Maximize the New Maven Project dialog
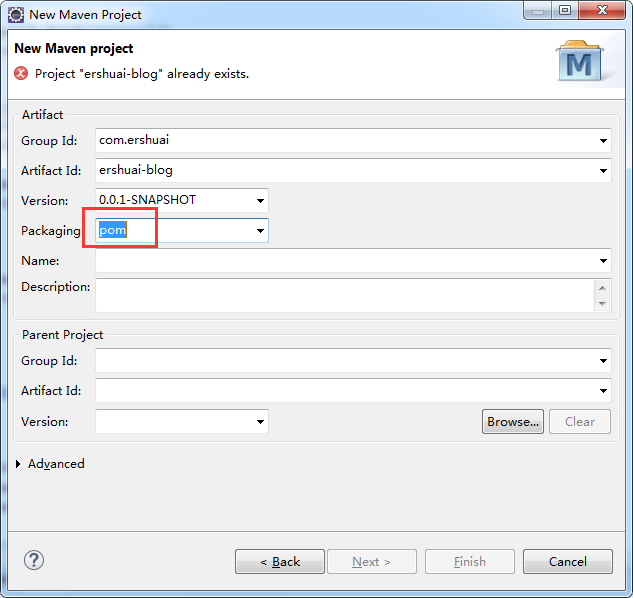Image resolution: width=633 pixels, height=598 pixels. point(565,10)
